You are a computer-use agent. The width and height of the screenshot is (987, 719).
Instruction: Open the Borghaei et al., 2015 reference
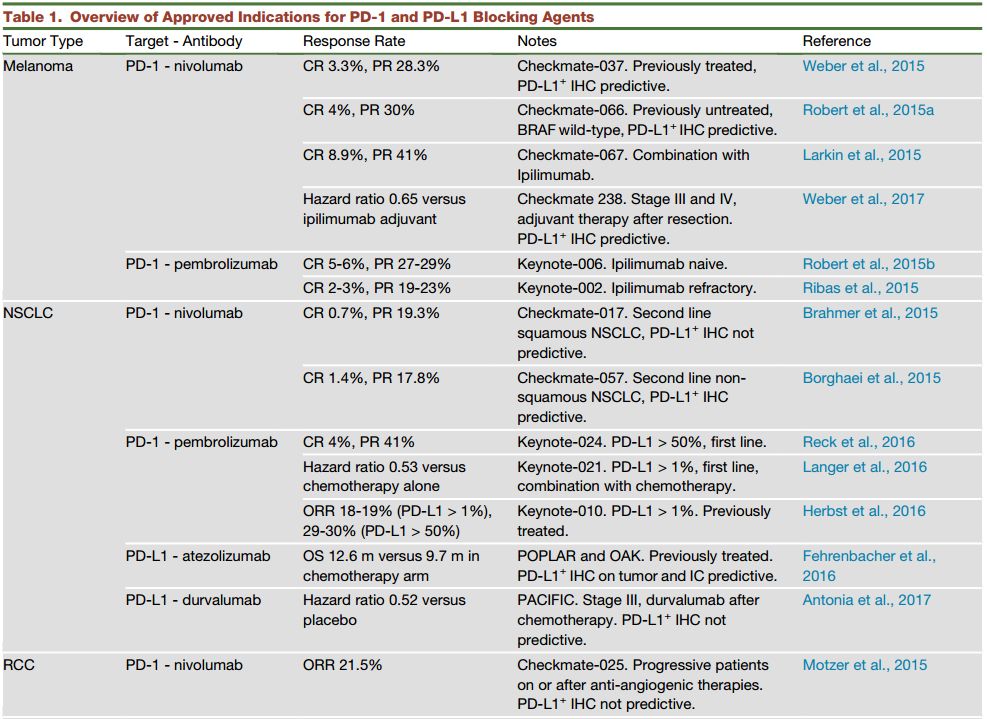(x=871, y=378)
